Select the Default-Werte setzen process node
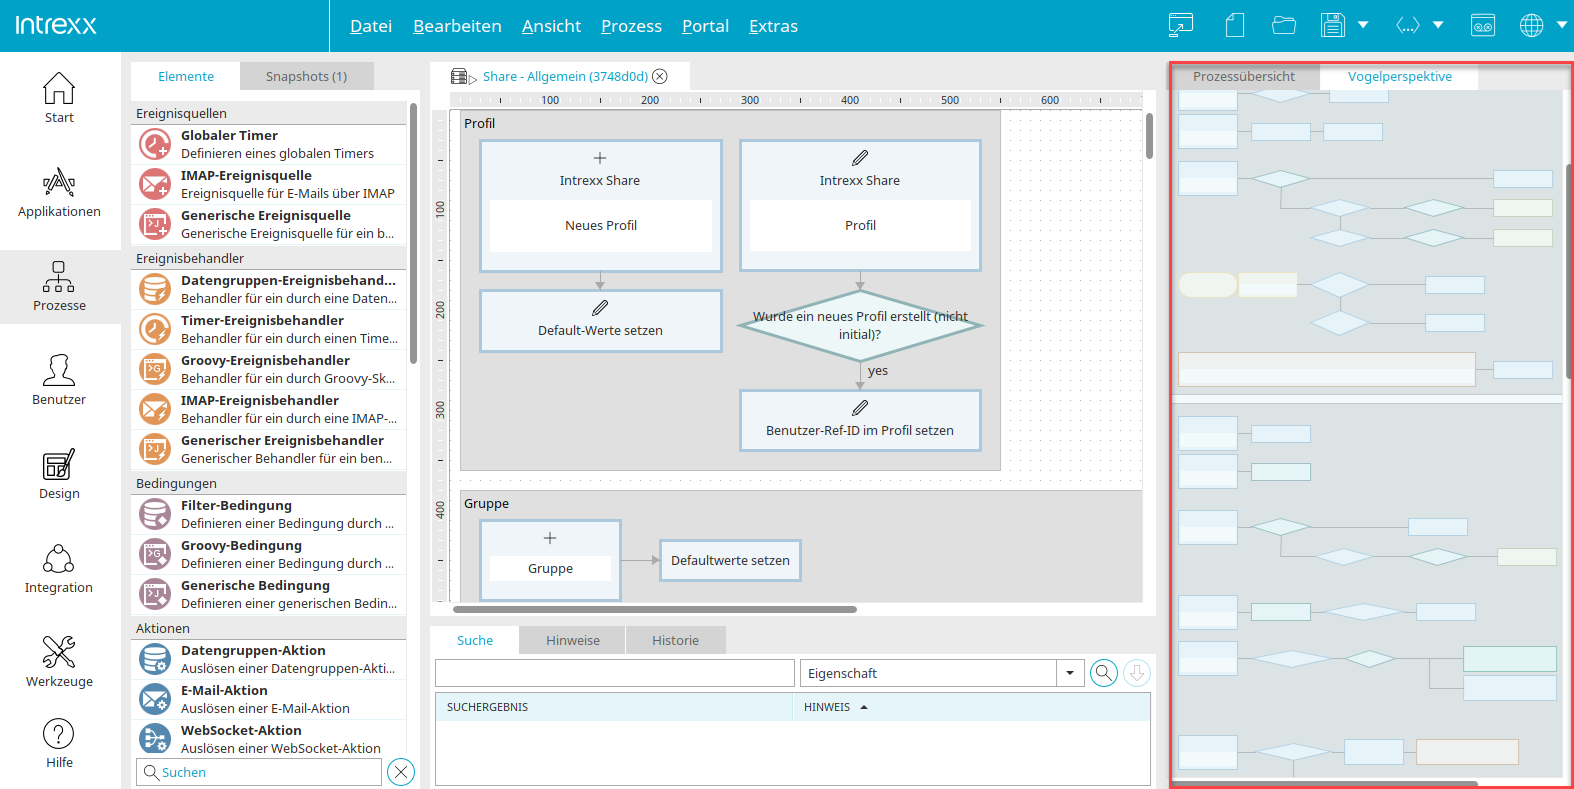Viewport: 1574px width, 789px height. 601,321
